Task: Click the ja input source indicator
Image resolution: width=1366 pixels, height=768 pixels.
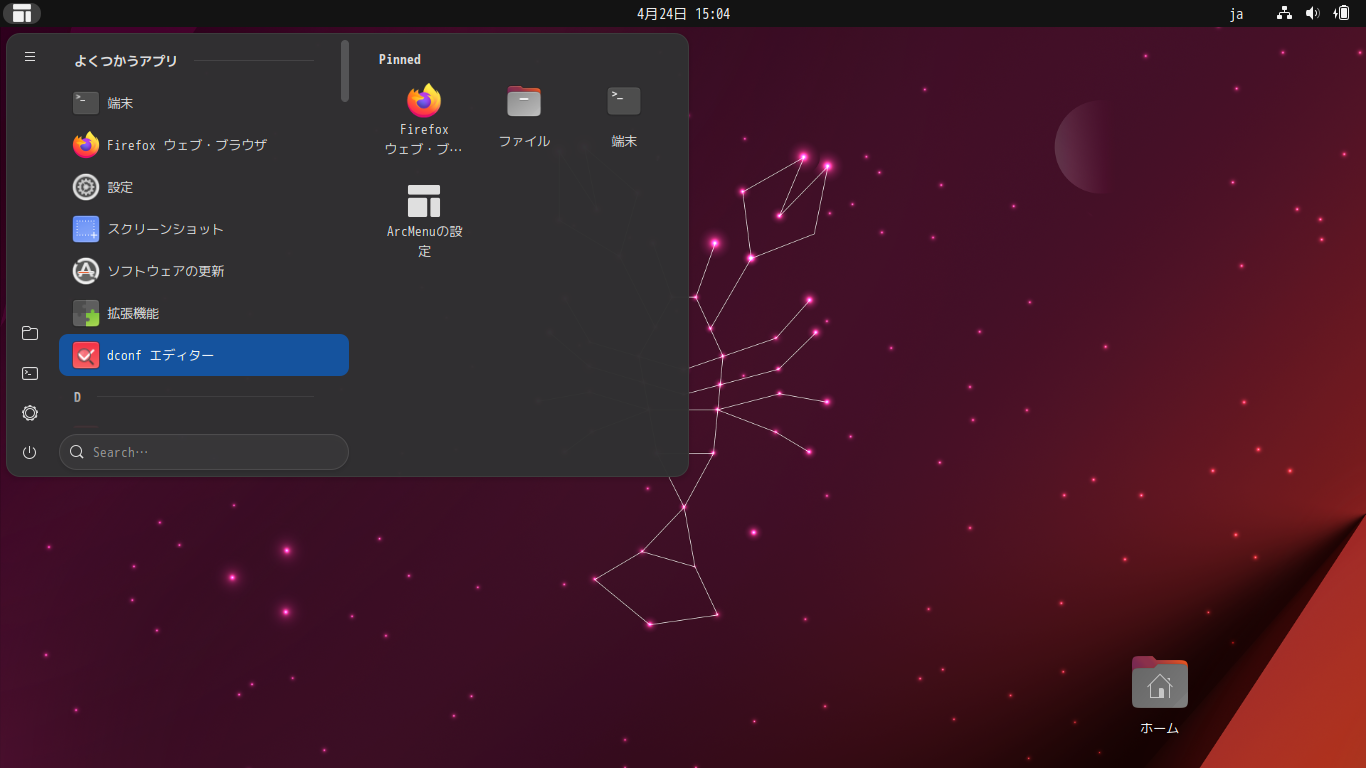Action: click(x=1236, y=13)
